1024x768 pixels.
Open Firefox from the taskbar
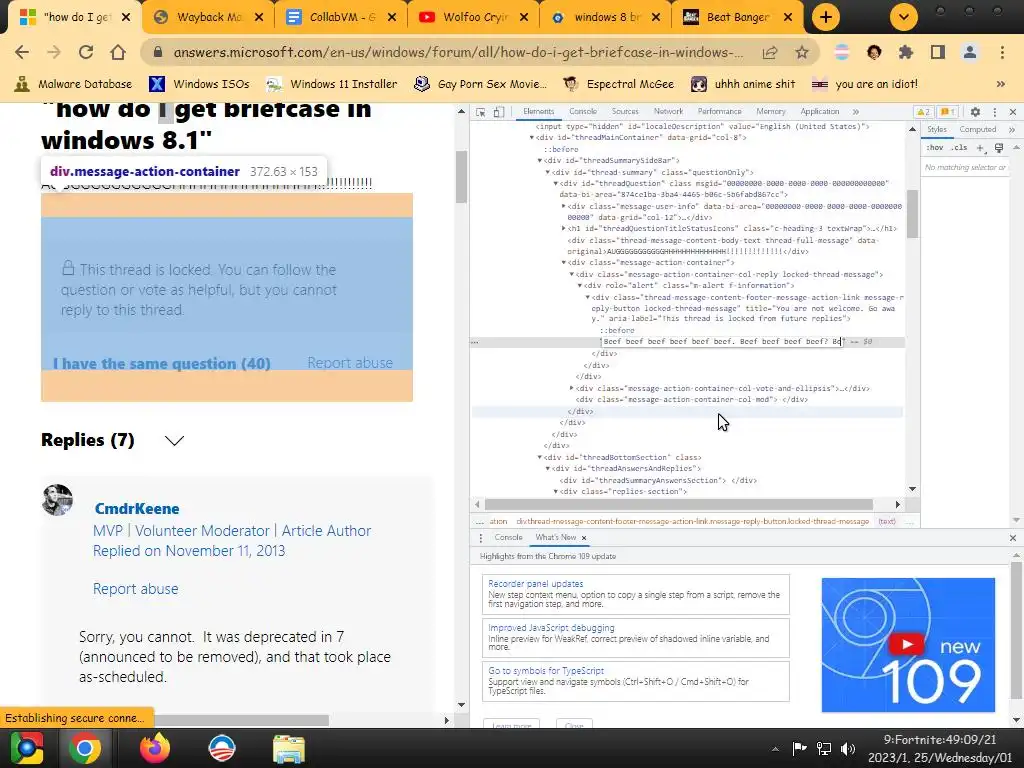point(154,748)
